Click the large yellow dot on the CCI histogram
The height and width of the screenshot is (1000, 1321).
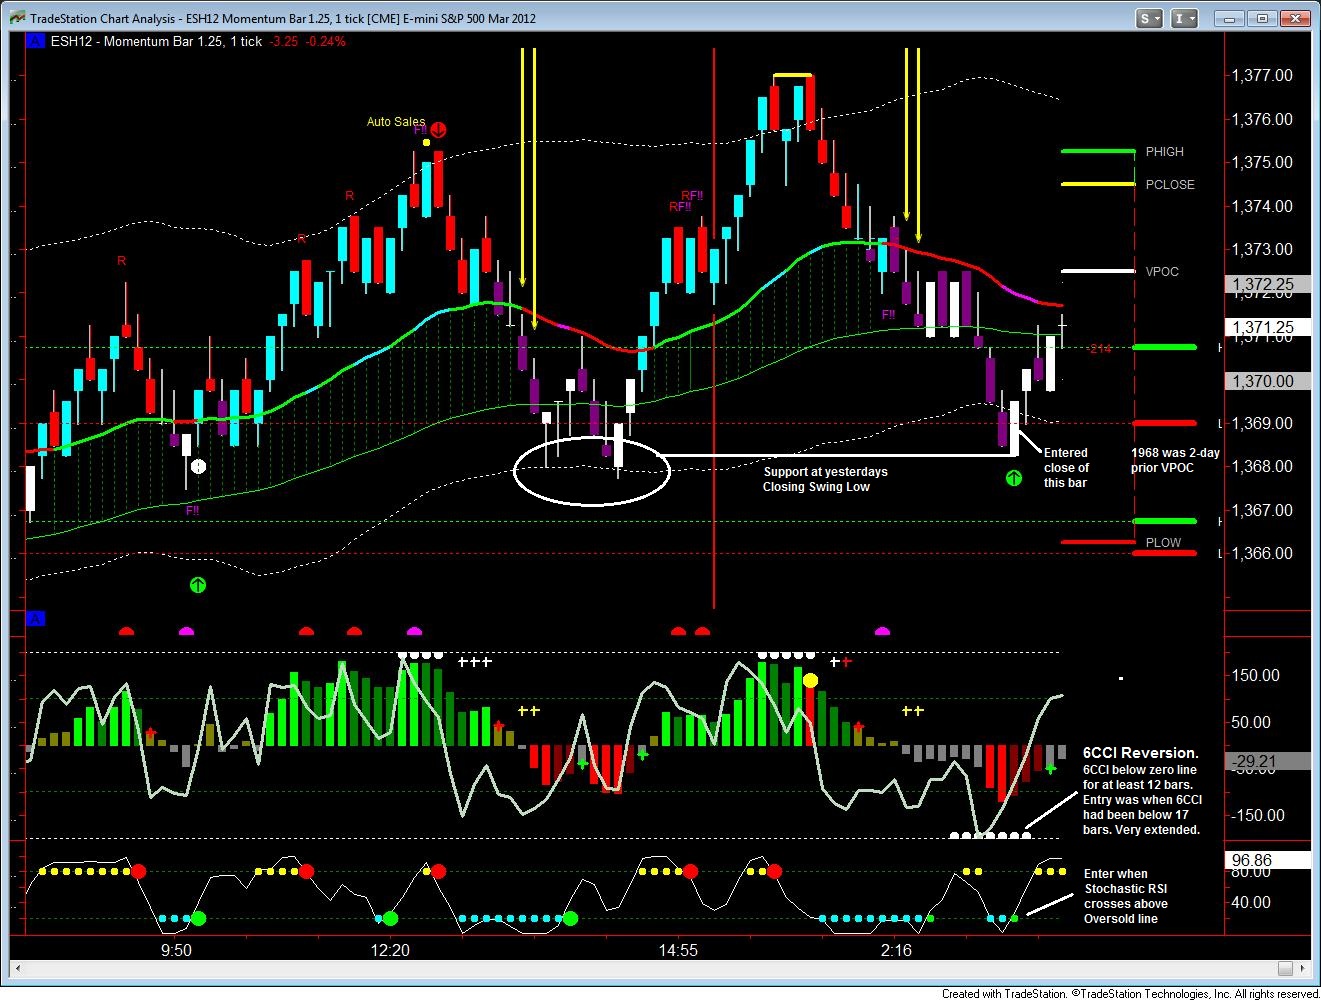tap(810, 680)
